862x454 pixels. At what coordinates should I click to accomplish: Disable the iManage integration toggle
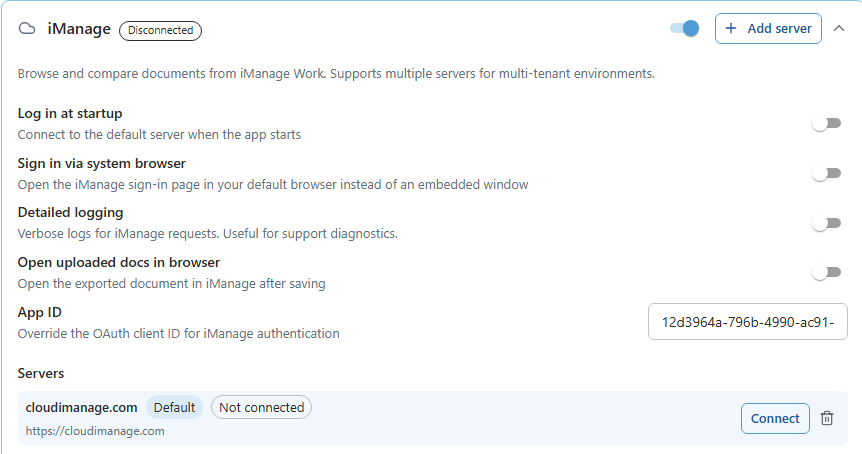(684, 28)
